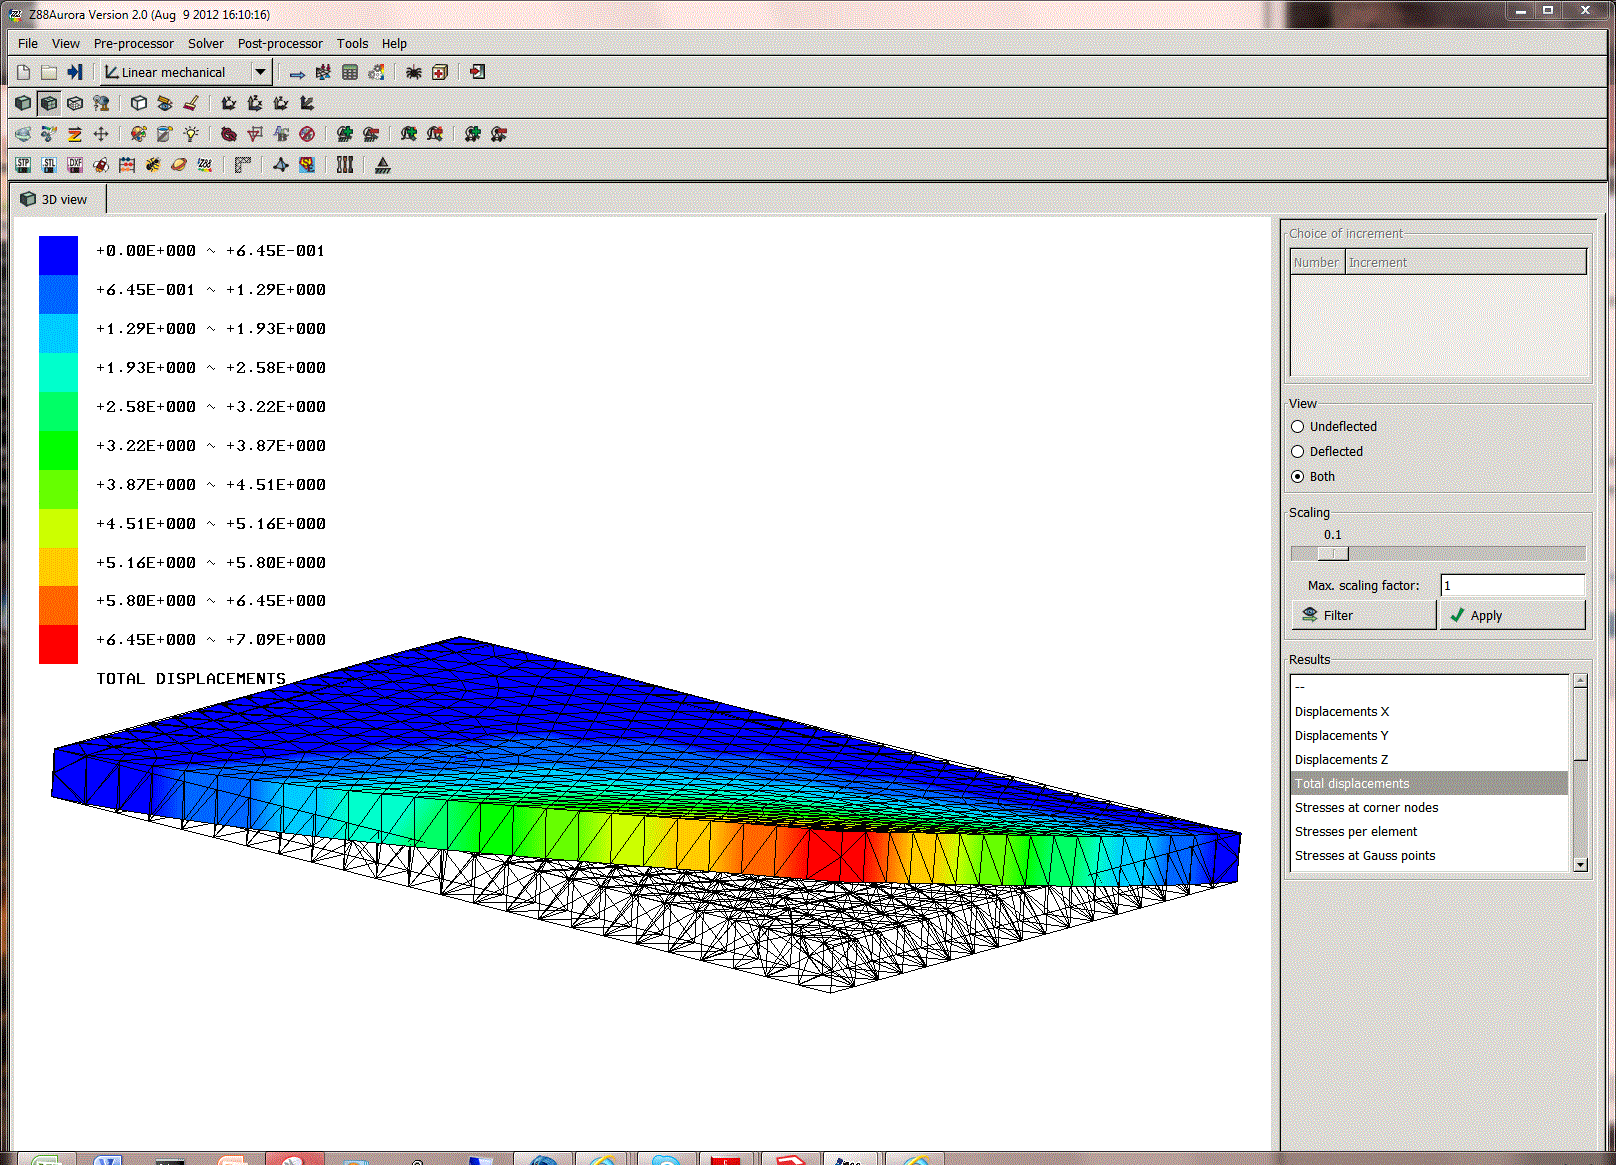1616x1165 pixels.
Task: Choose the Both view radio button
Action: (1298, 477)
